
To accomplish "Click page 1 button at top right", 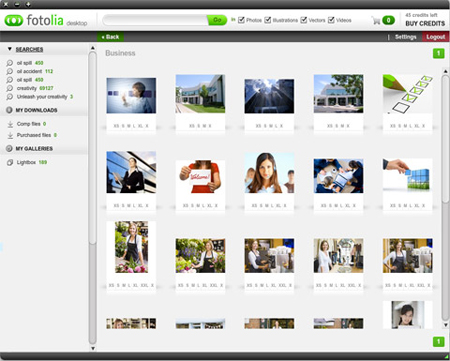I will pyautogui.click(x=438, y=53).
